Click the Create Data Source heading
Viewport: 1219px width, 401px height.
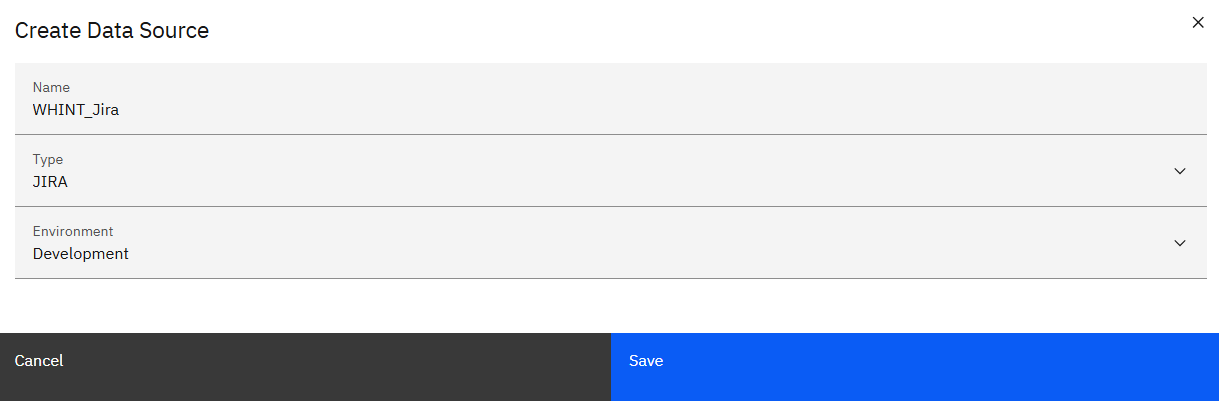coord(112,31)
